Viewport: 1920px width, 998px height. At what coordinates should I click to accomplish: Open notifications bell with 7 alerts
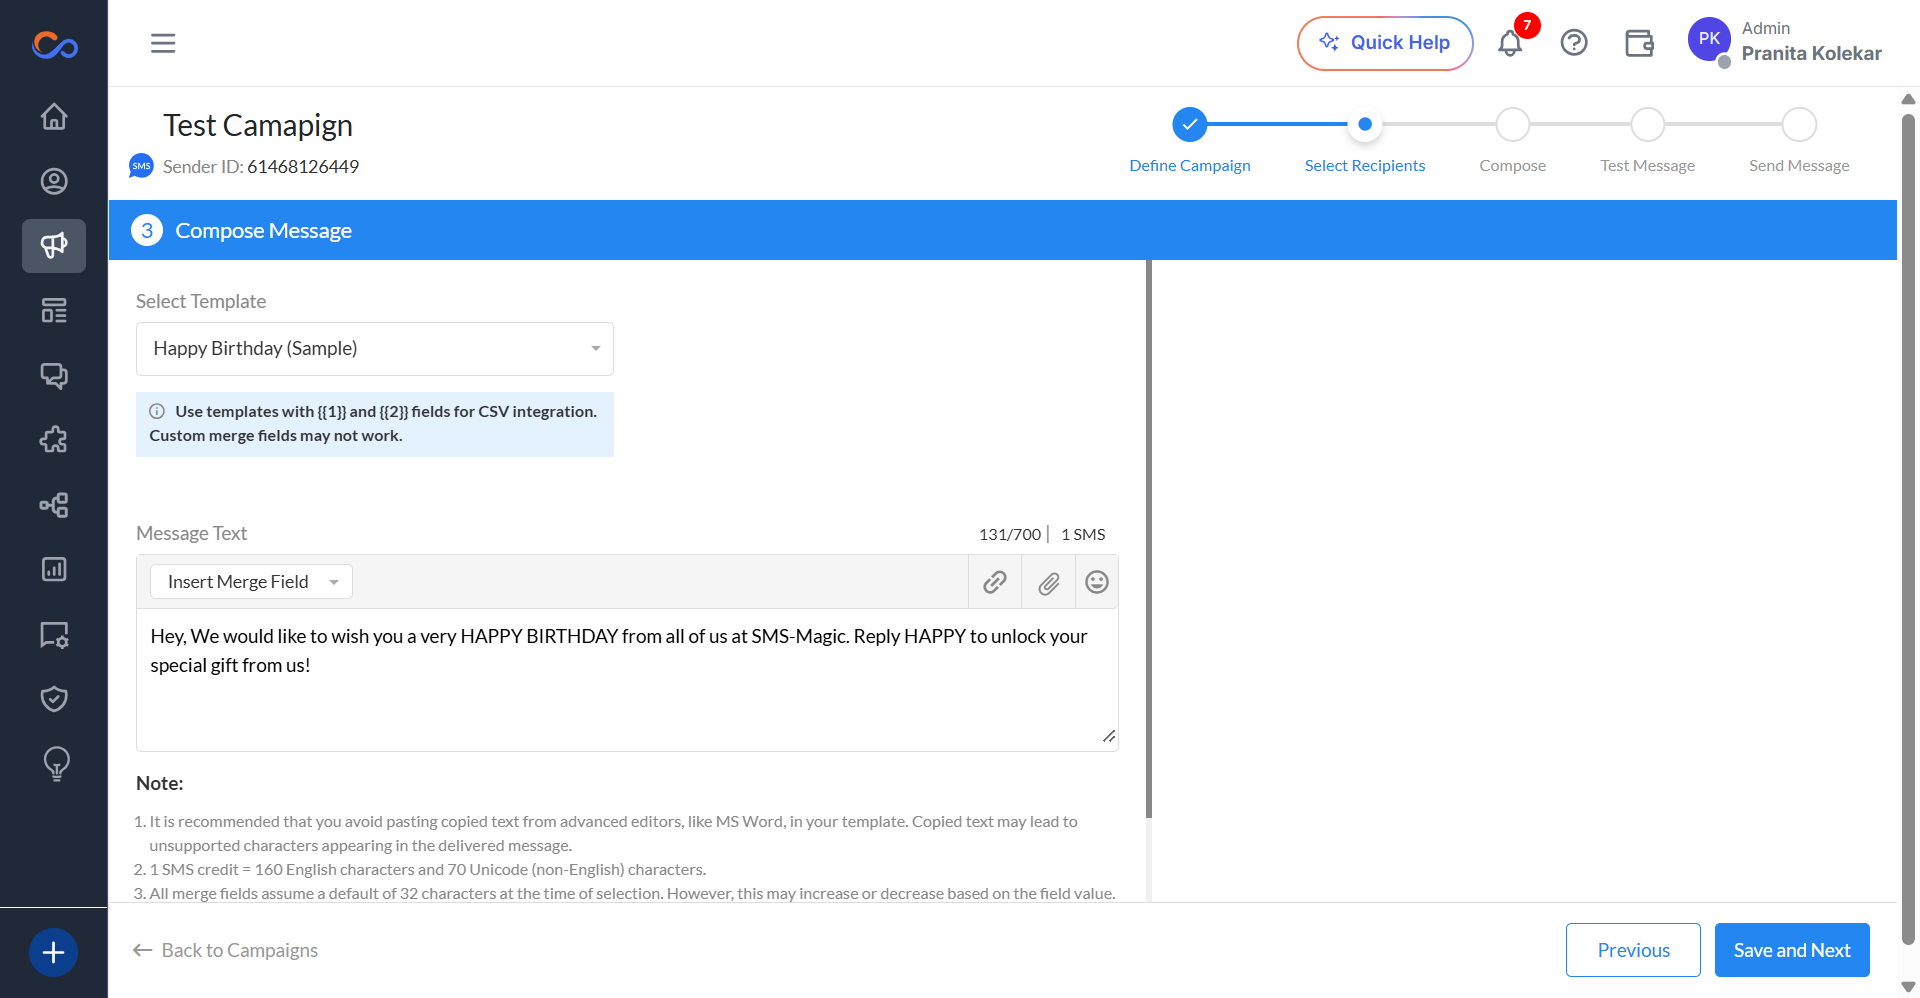(1511, 43)
